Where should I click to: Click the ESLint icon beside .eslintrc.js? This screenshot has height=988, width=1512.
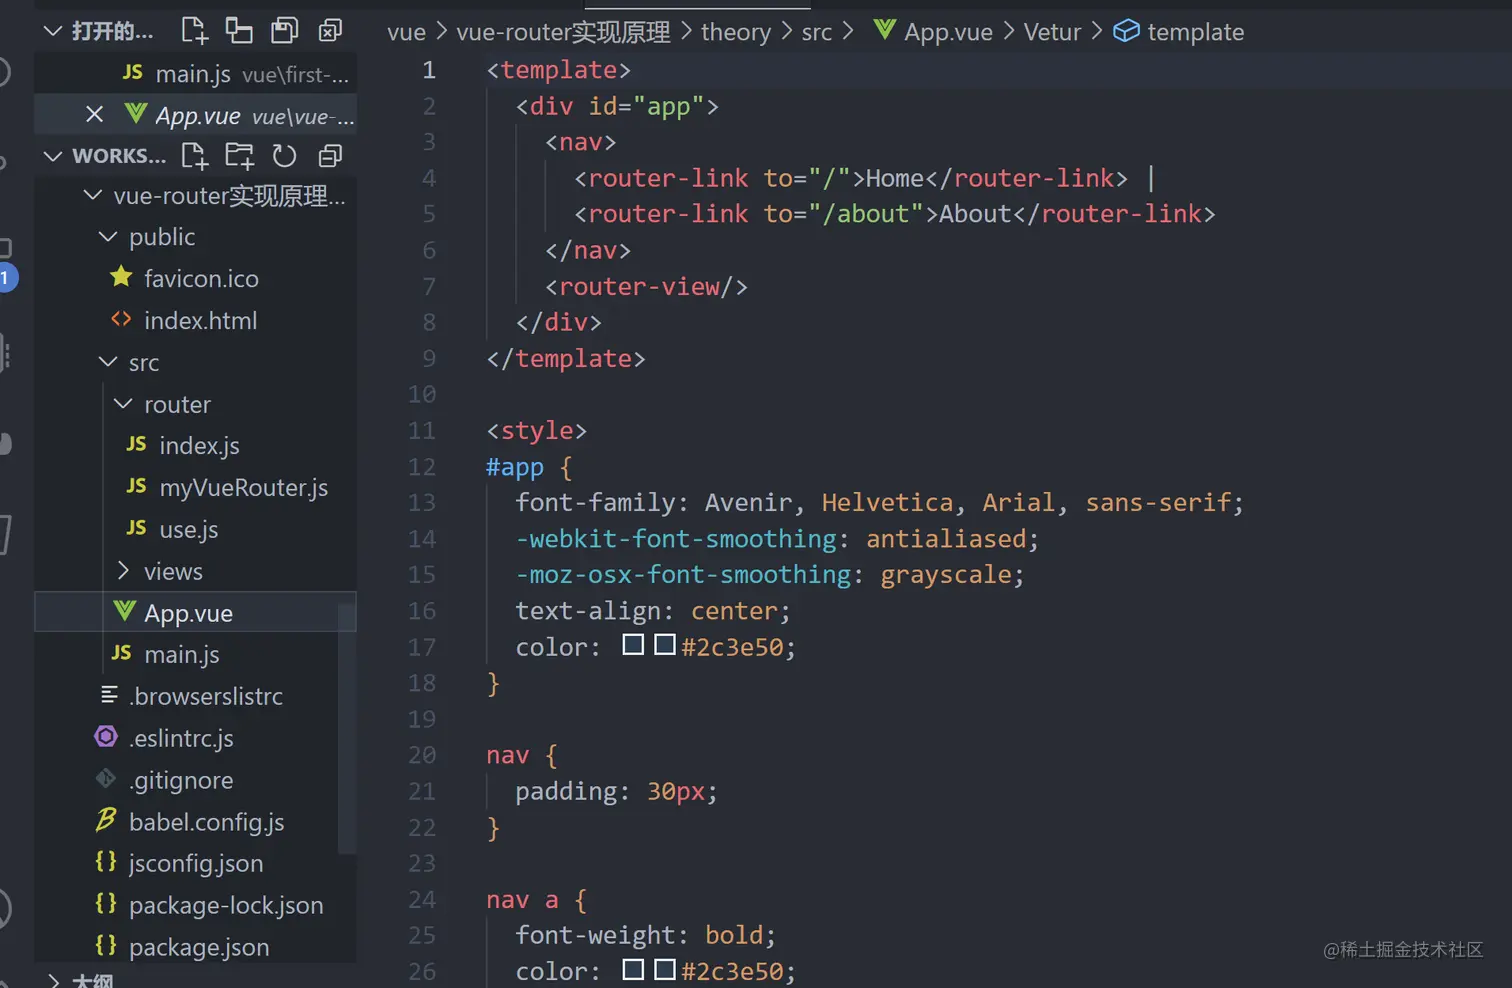106,737
